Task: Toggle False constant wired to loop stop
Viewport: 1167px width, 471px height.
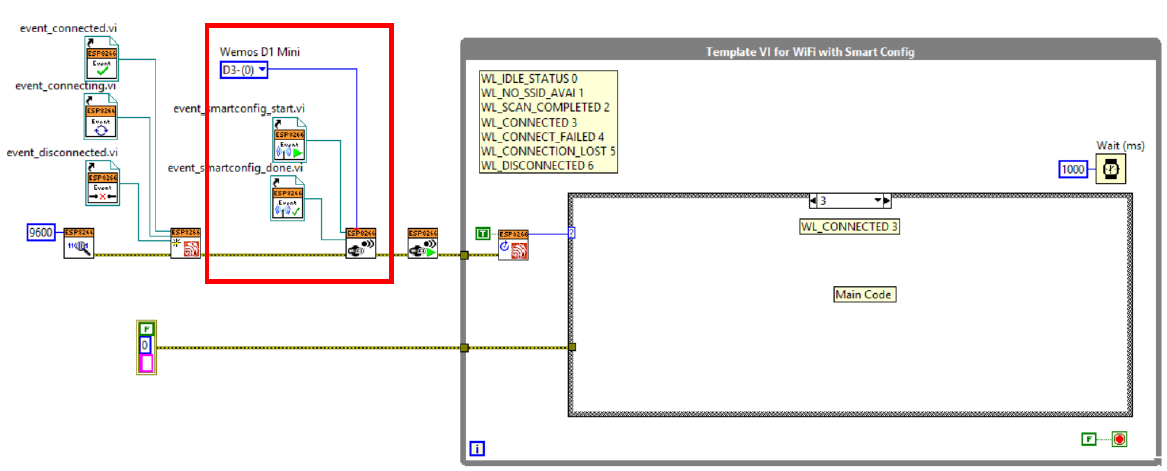Action: point(1088,439)
